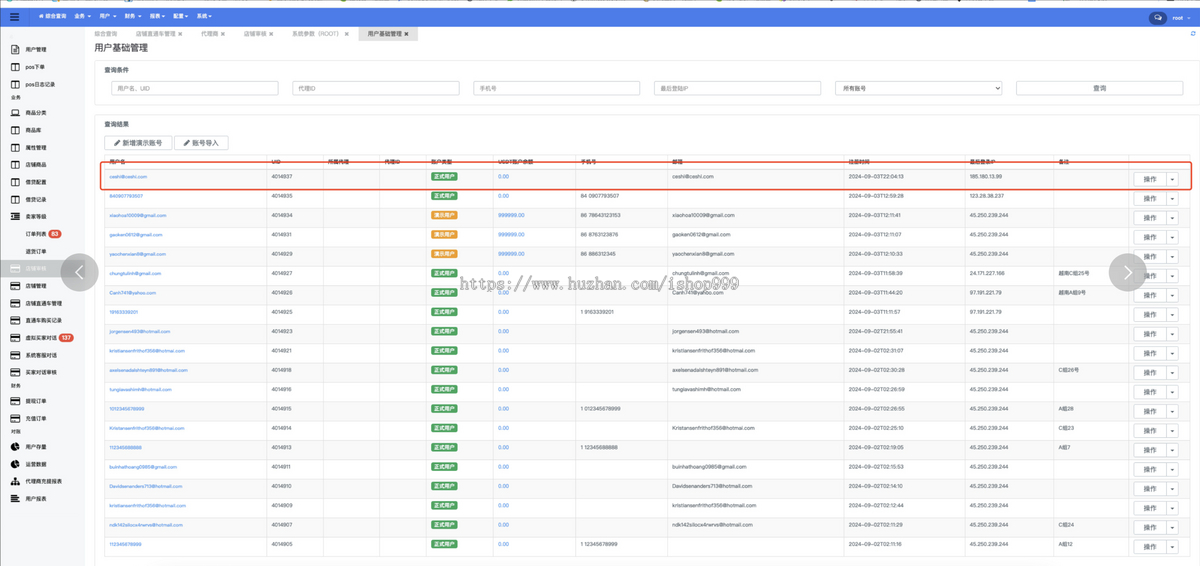This screenshot has height=566, width=1200.
Task: Open 提现订单 in the sidebar
Action: [x=35, y=401]
